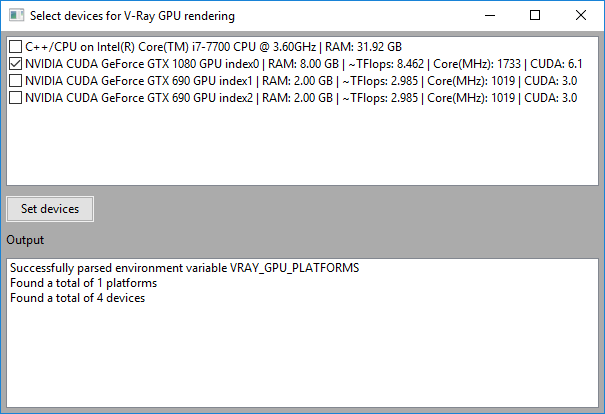Tick the GTX 690 GPU index2 checkbox
The height and width of the screenshot is (414, 605).
[x=16, y=97]
